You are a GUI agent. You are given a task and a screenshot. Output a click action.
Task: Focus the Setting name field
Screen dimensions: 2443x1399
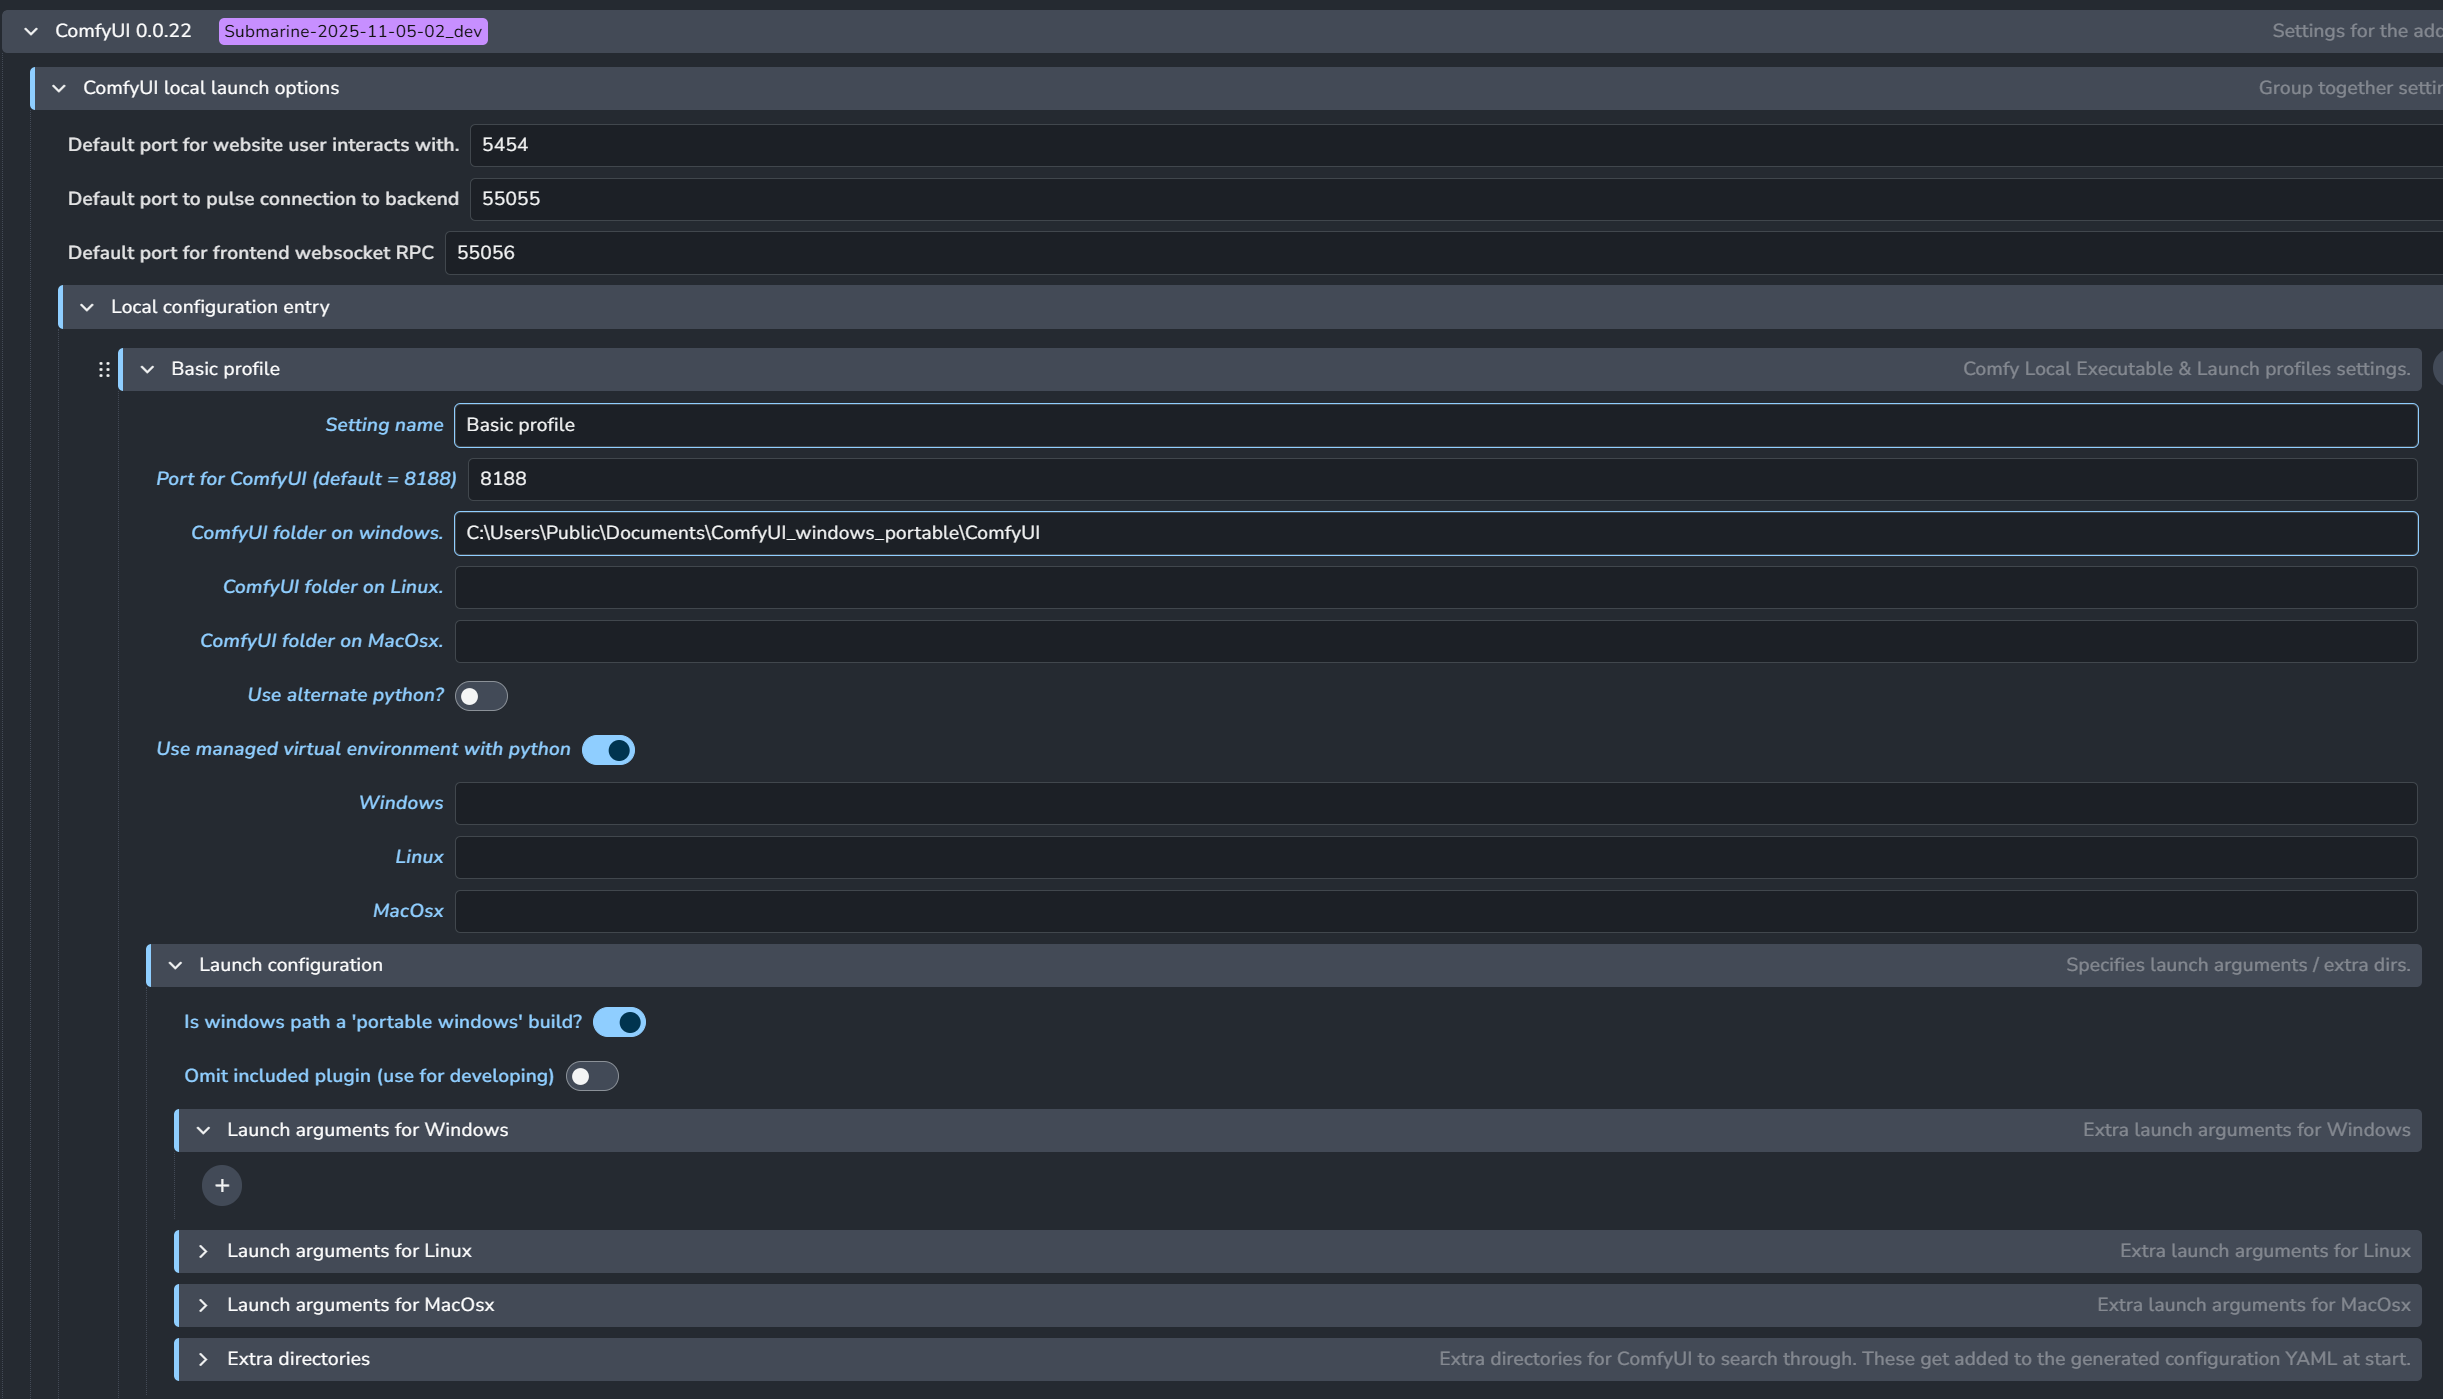coord(1436,425)
